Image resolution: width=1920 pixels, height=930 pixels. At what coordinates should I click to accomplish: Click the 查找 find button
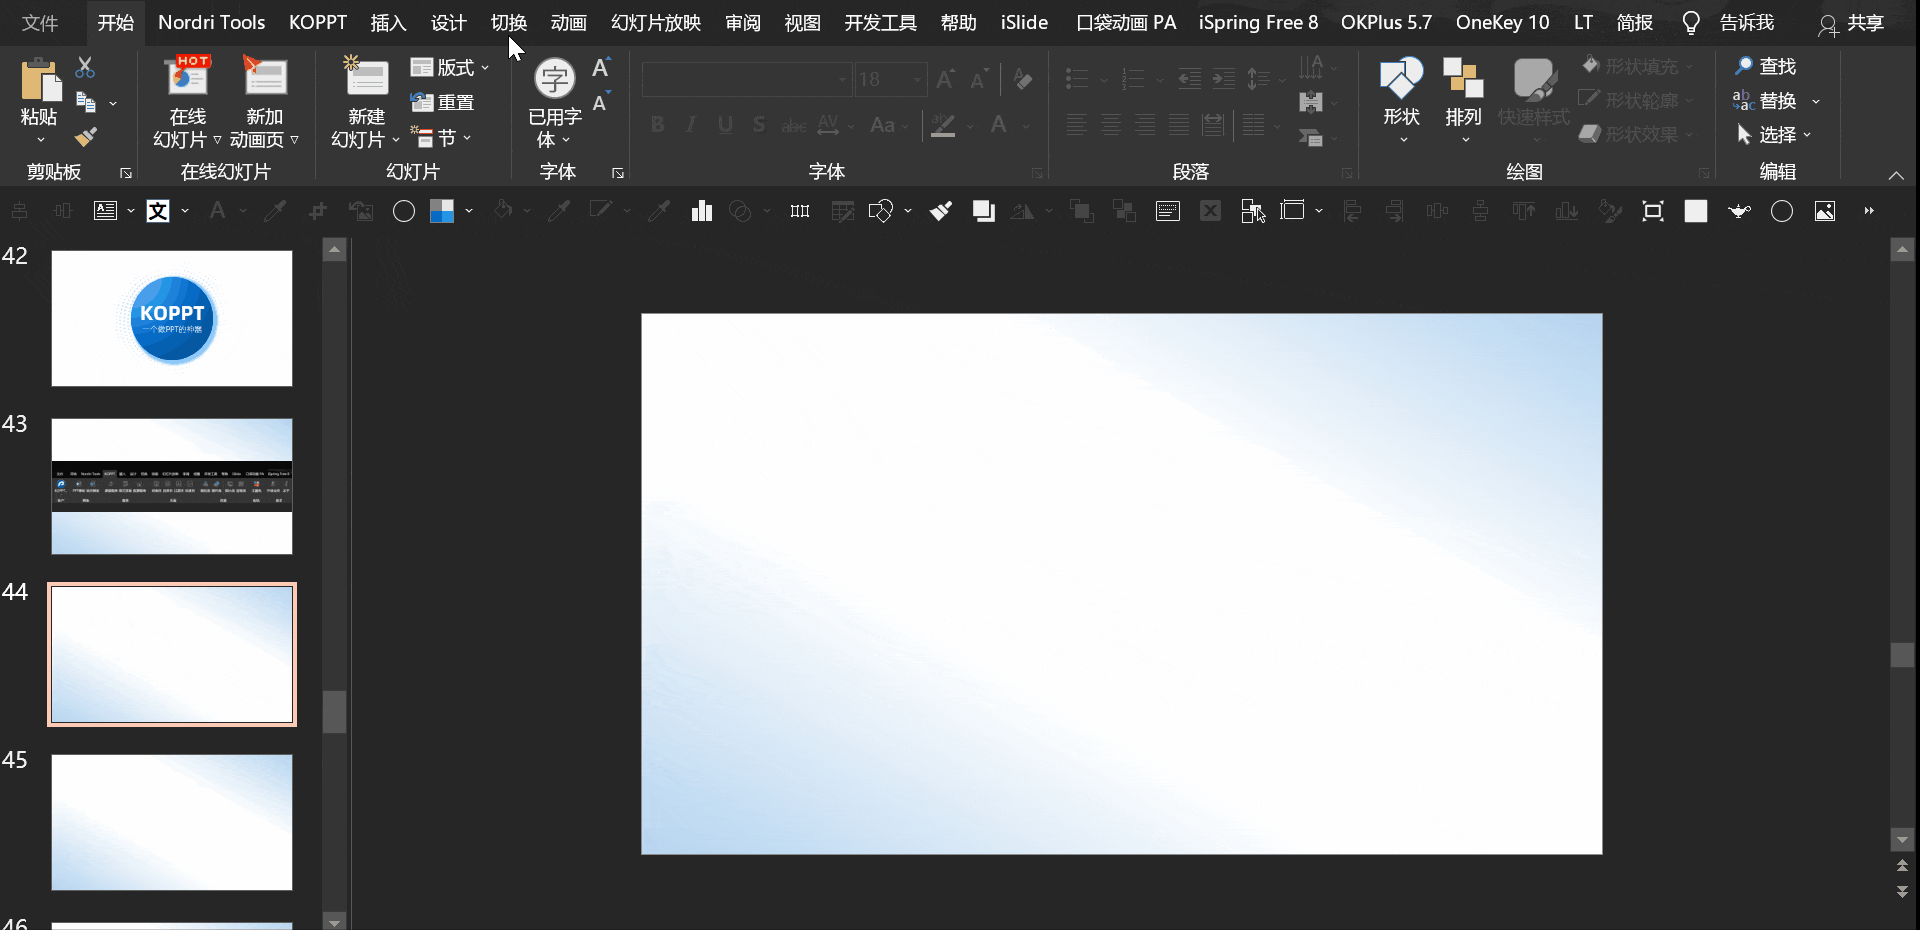tap(1766, 66)
